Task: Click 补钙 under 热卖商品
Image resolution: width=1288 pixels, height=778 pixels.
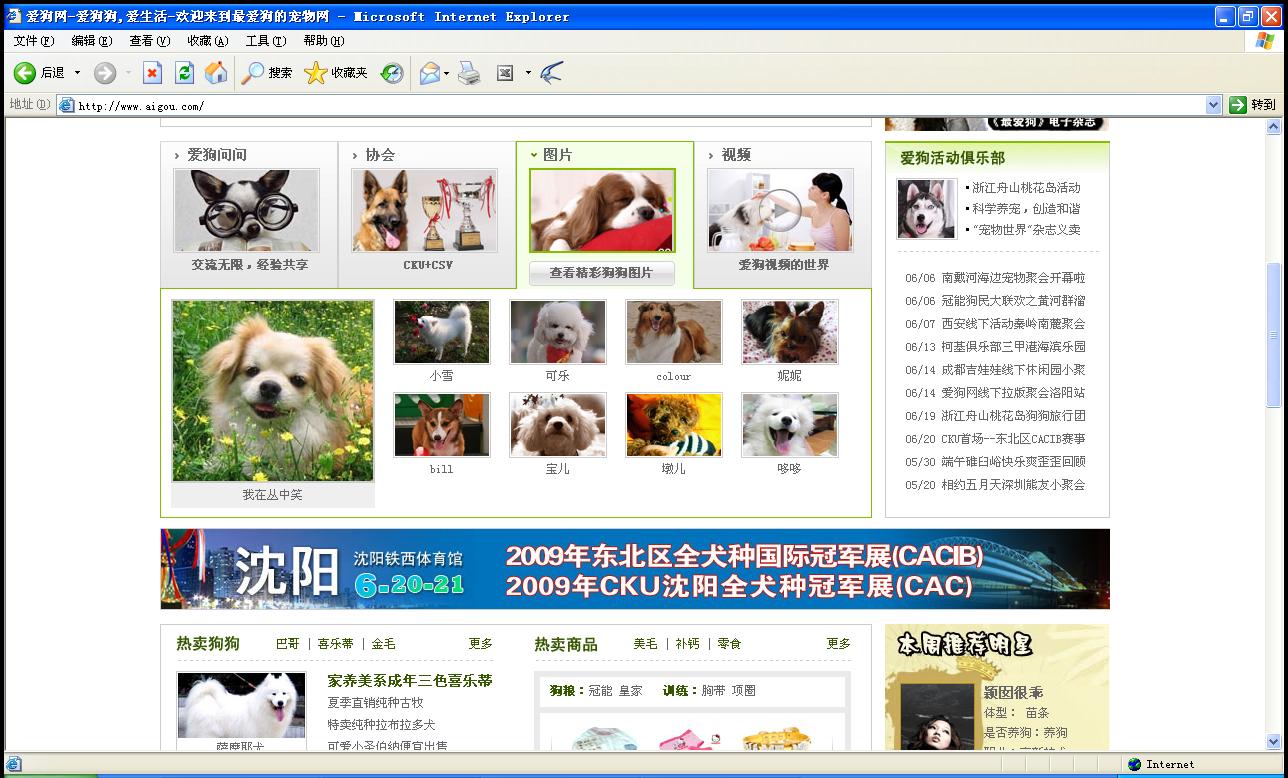Action: (x=688, y=644)
